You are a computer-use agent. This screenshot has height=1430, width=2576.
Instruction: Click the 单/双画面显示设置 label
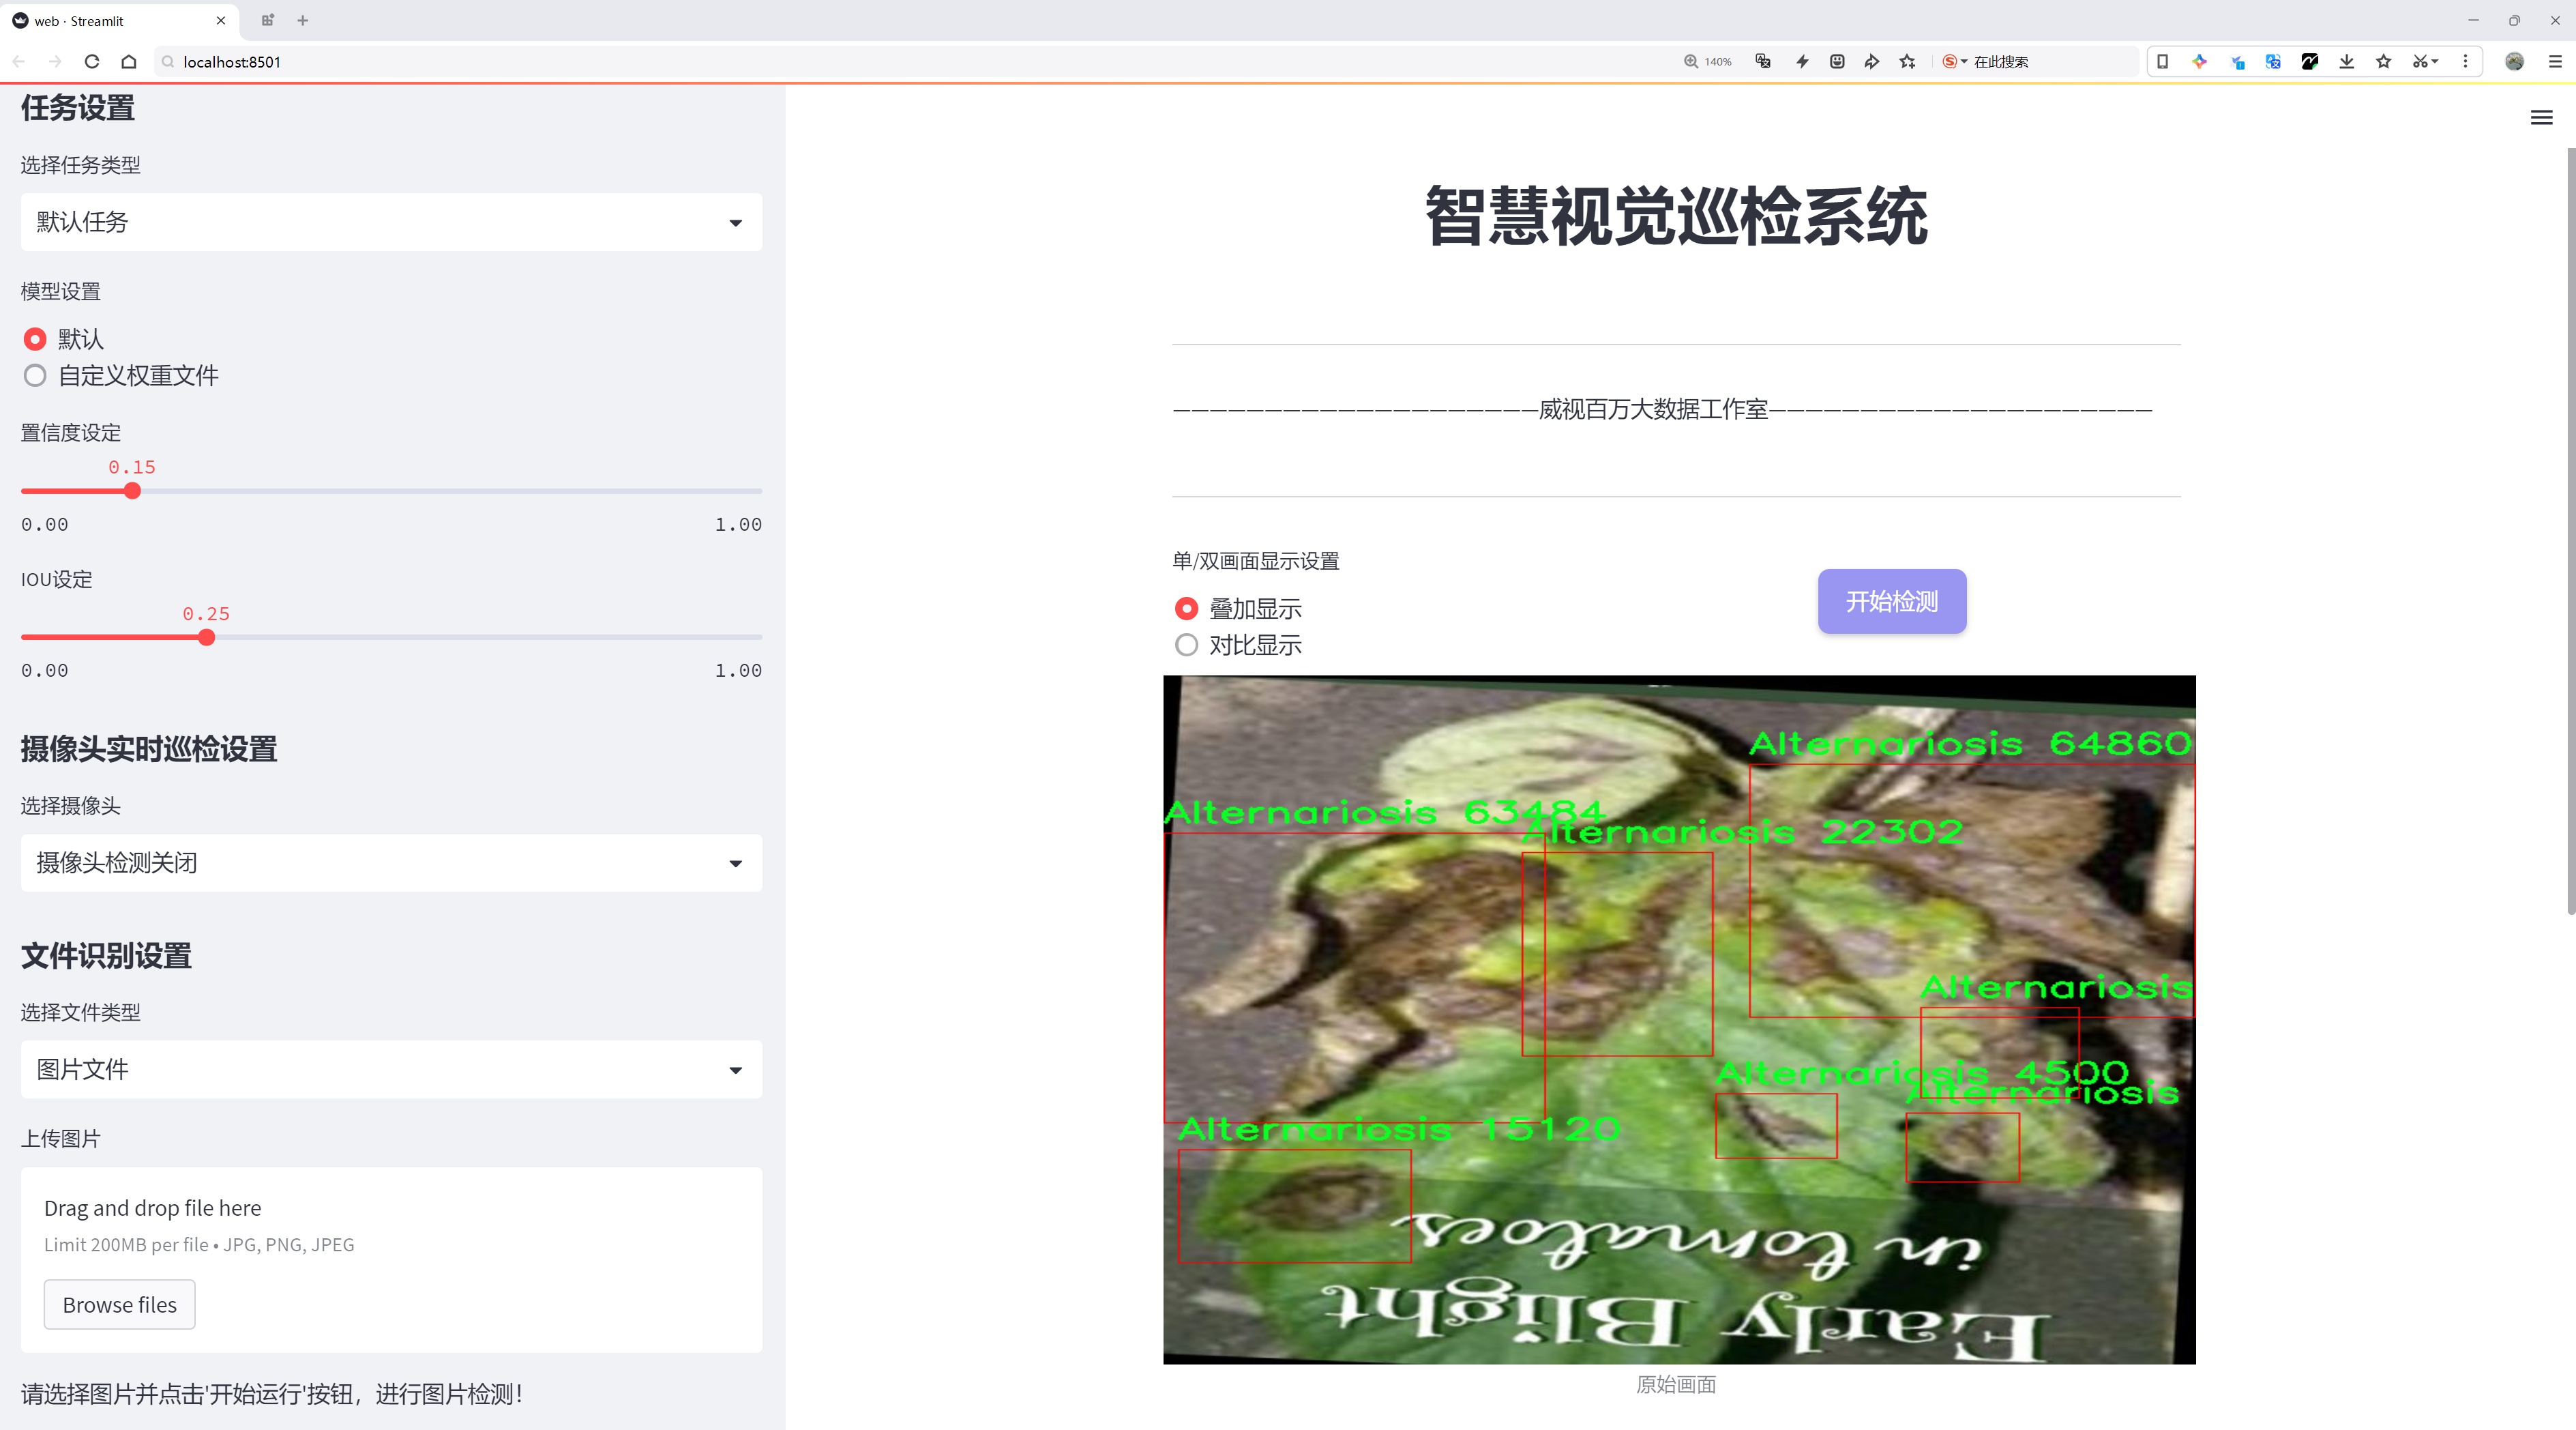click(x=1255, y=561)
